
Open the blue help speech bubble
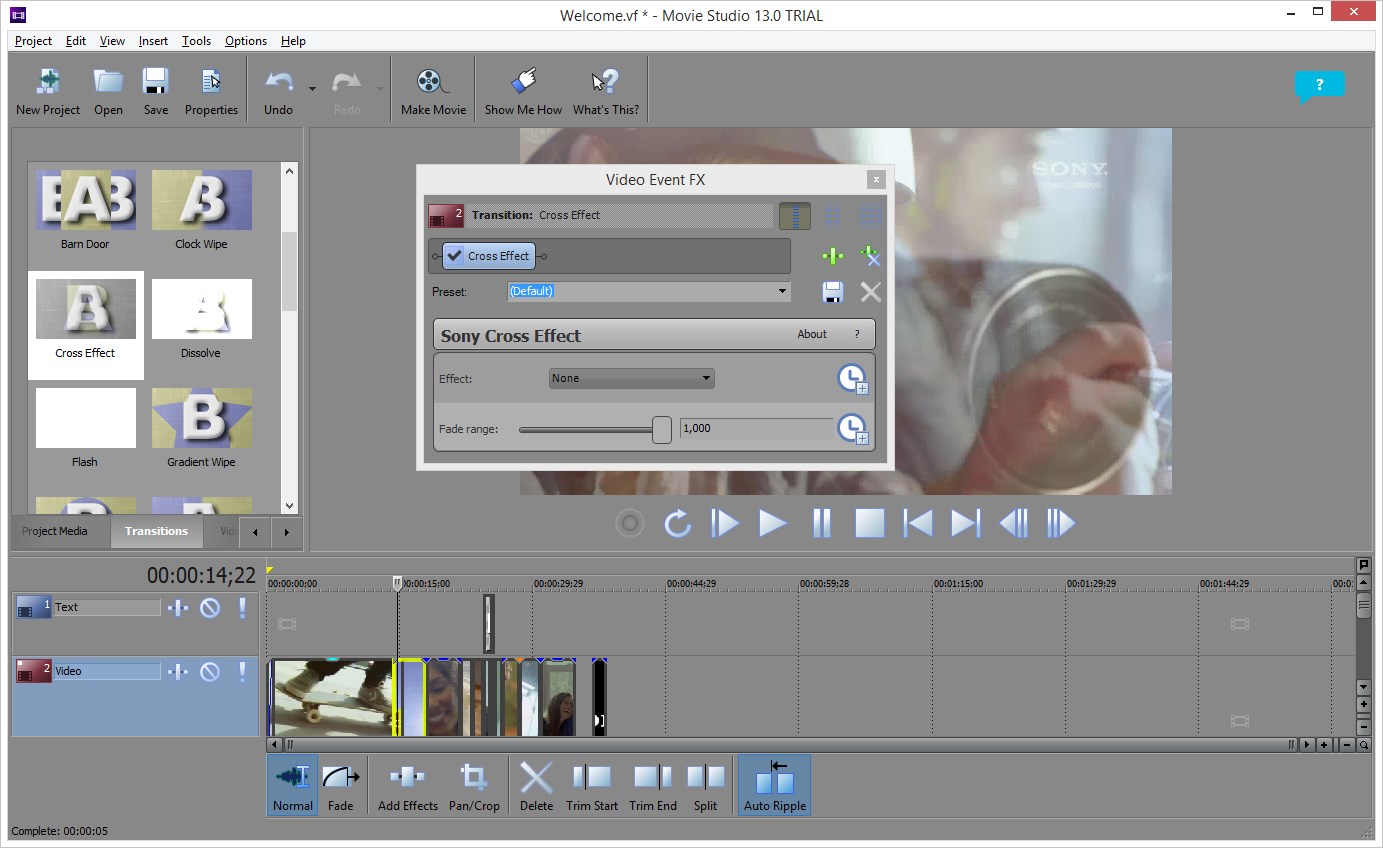point(1319,87)
